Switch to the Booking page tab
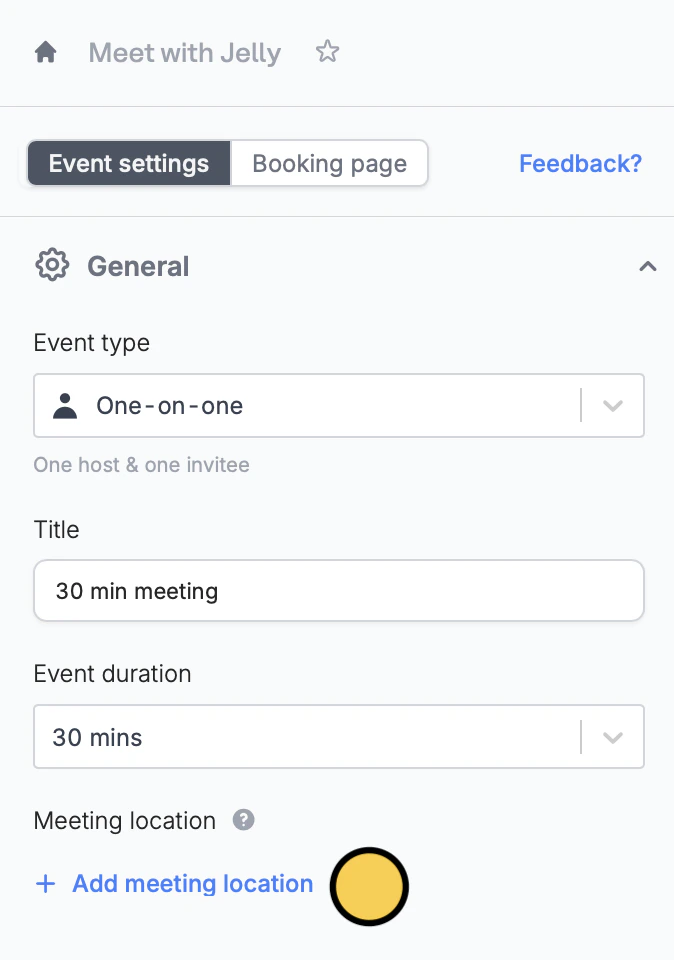The image size is (674, 960). coord(329,163)
